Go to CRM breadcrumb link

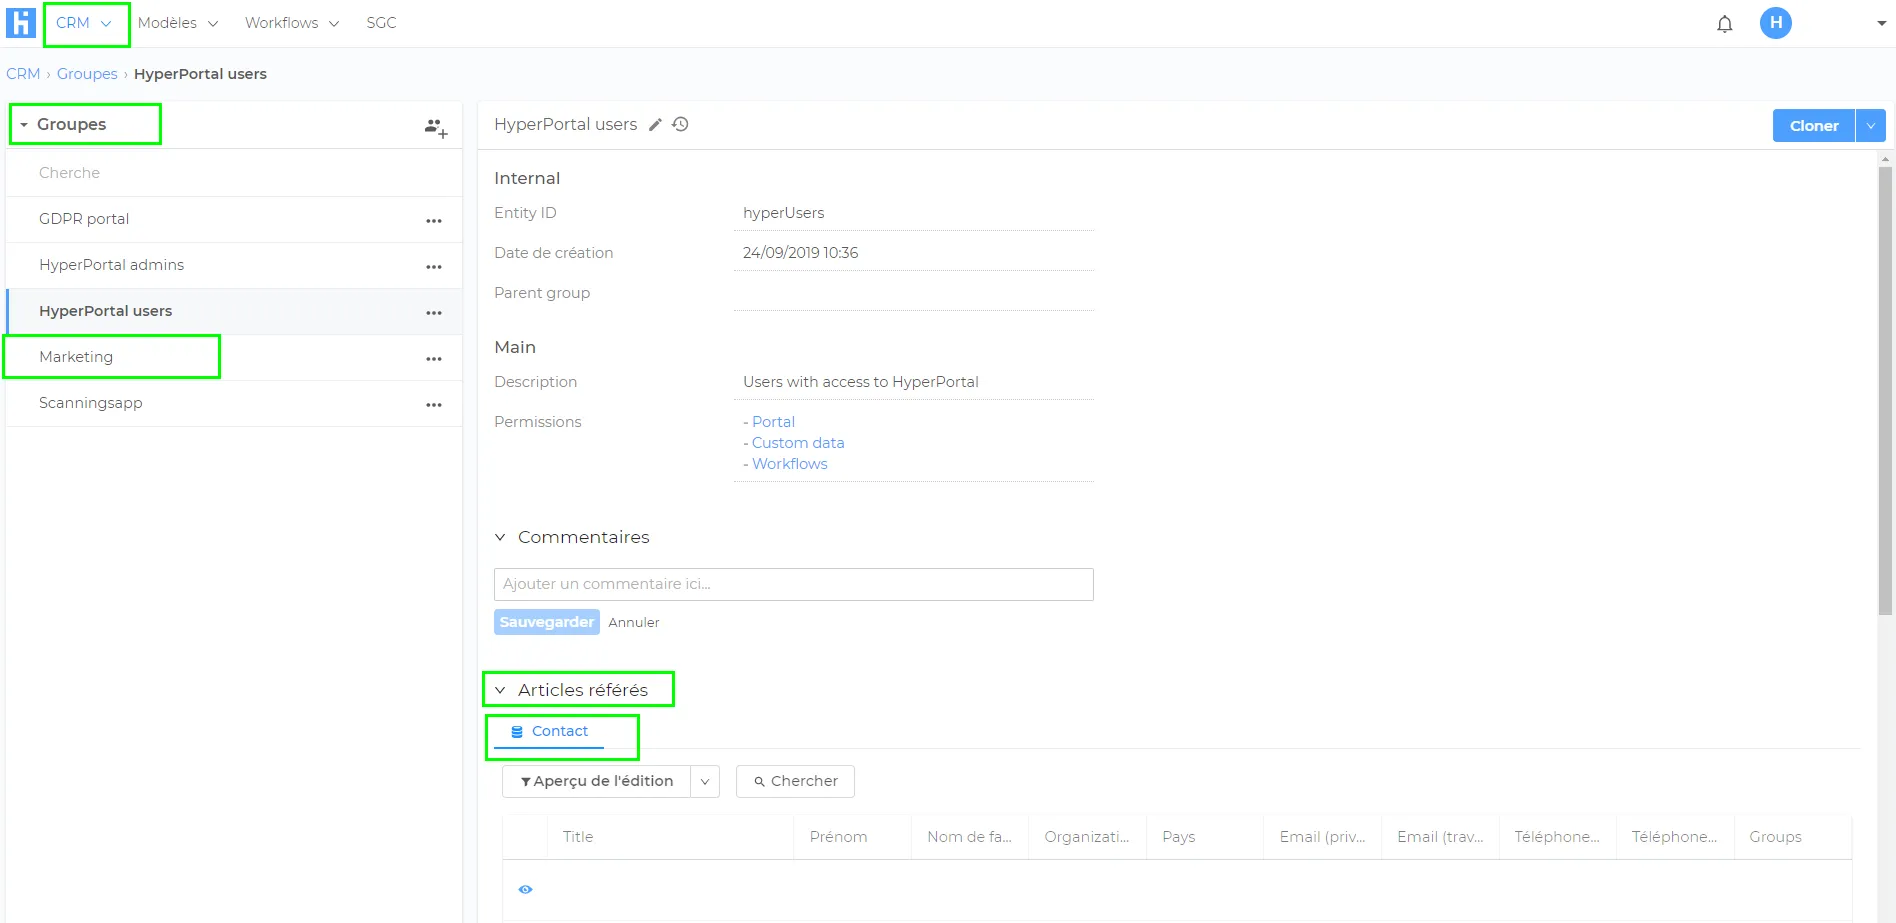[23, 74]
